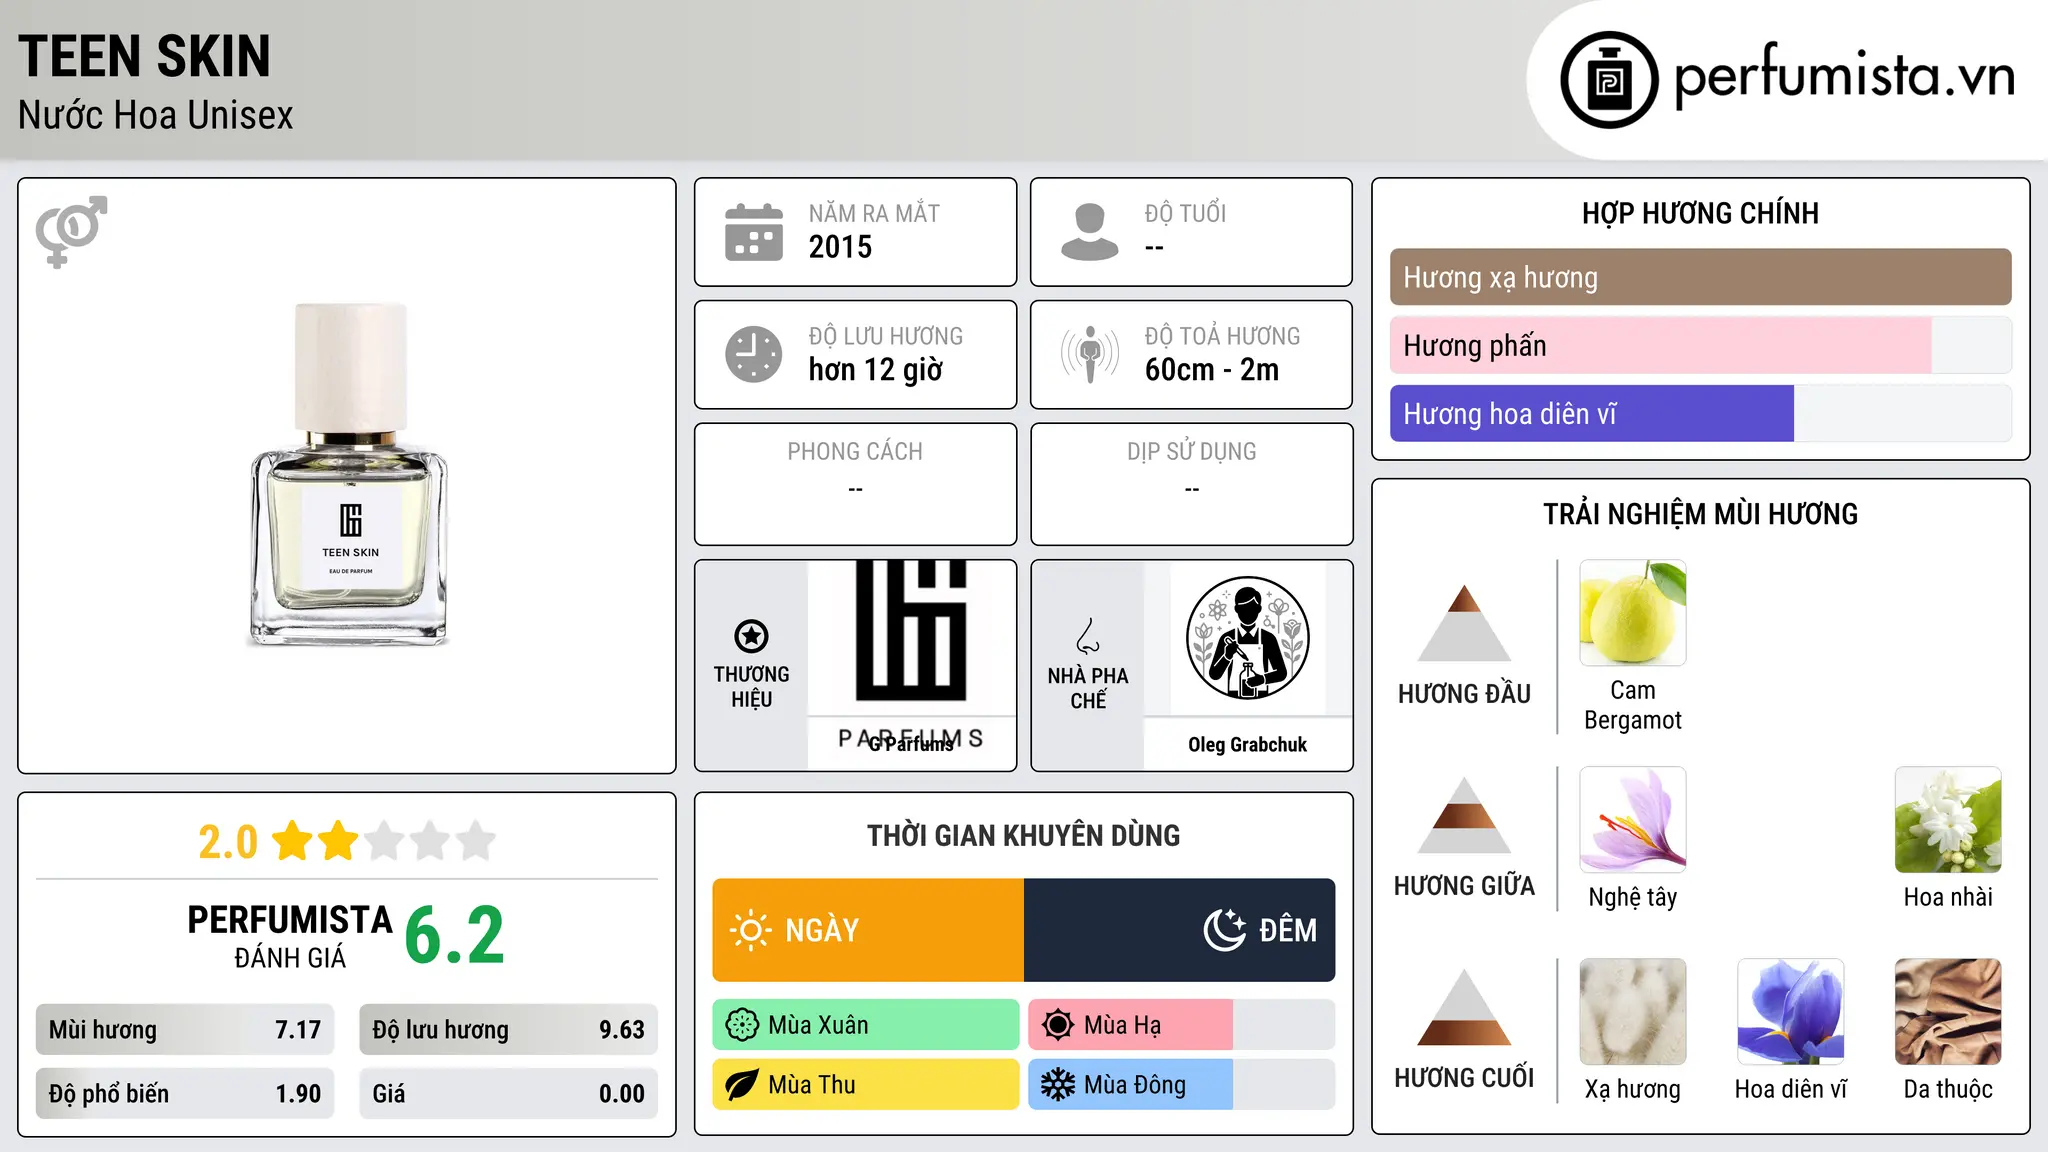2048x1152 pixels.
Task: Open the Oleg Grabchuk perfumer portrait
Action: pyautogui.click(x=1247, y=638)
